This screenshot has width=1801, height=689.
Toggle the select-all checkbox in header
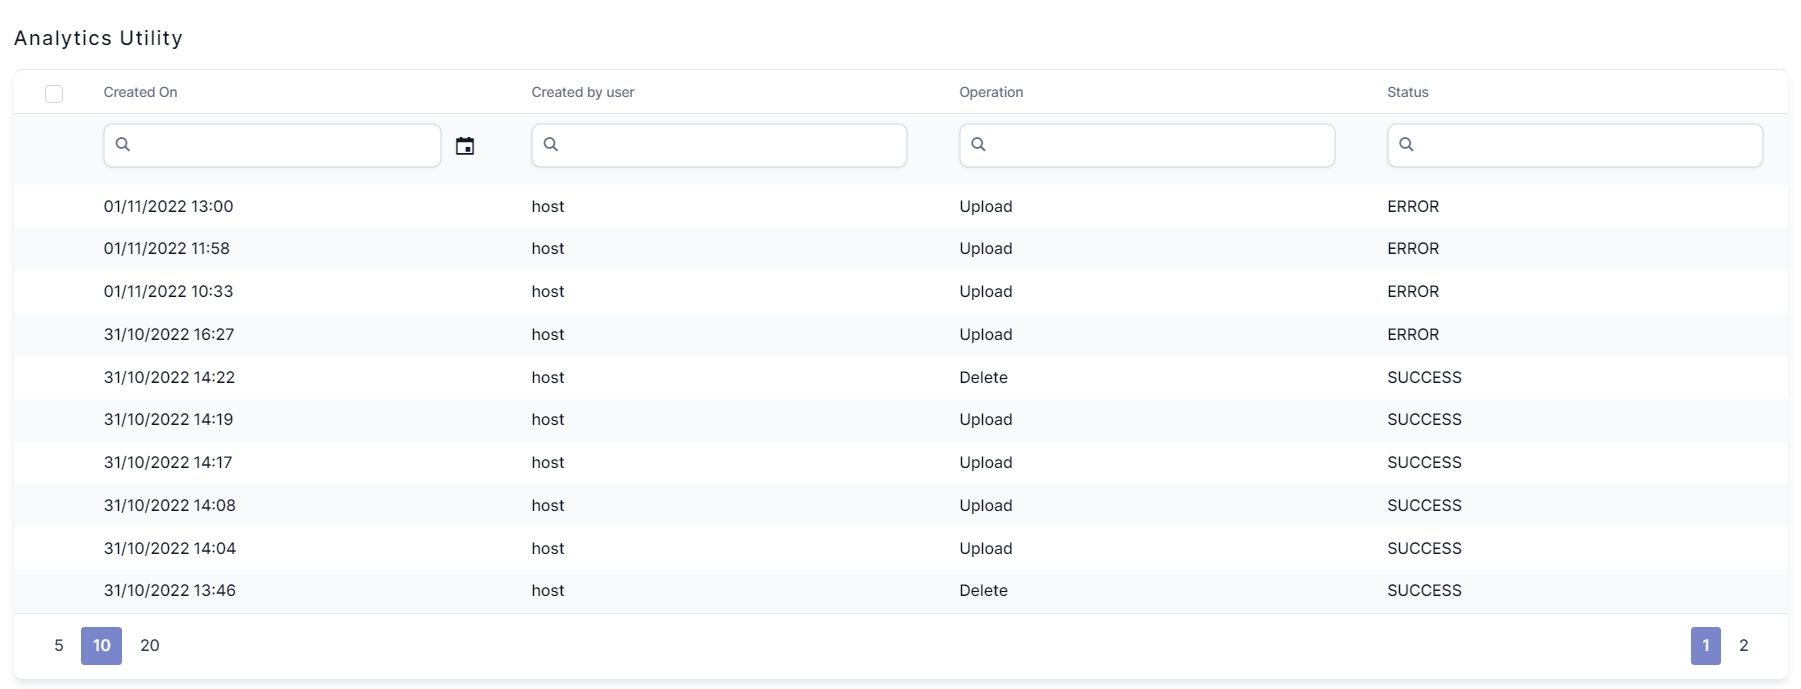click(x=54, y=93)
